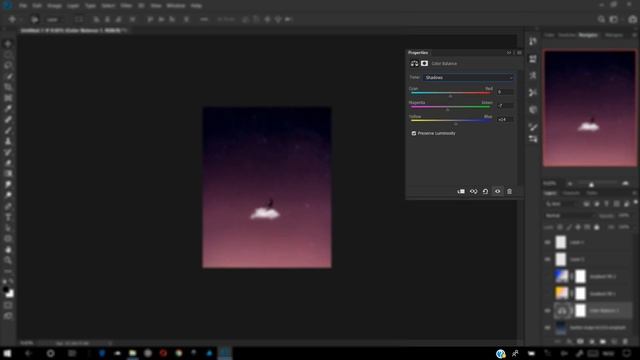Click the Navigator zoom slider
This screenshot has height=360, width=640.
pos(597,183)
